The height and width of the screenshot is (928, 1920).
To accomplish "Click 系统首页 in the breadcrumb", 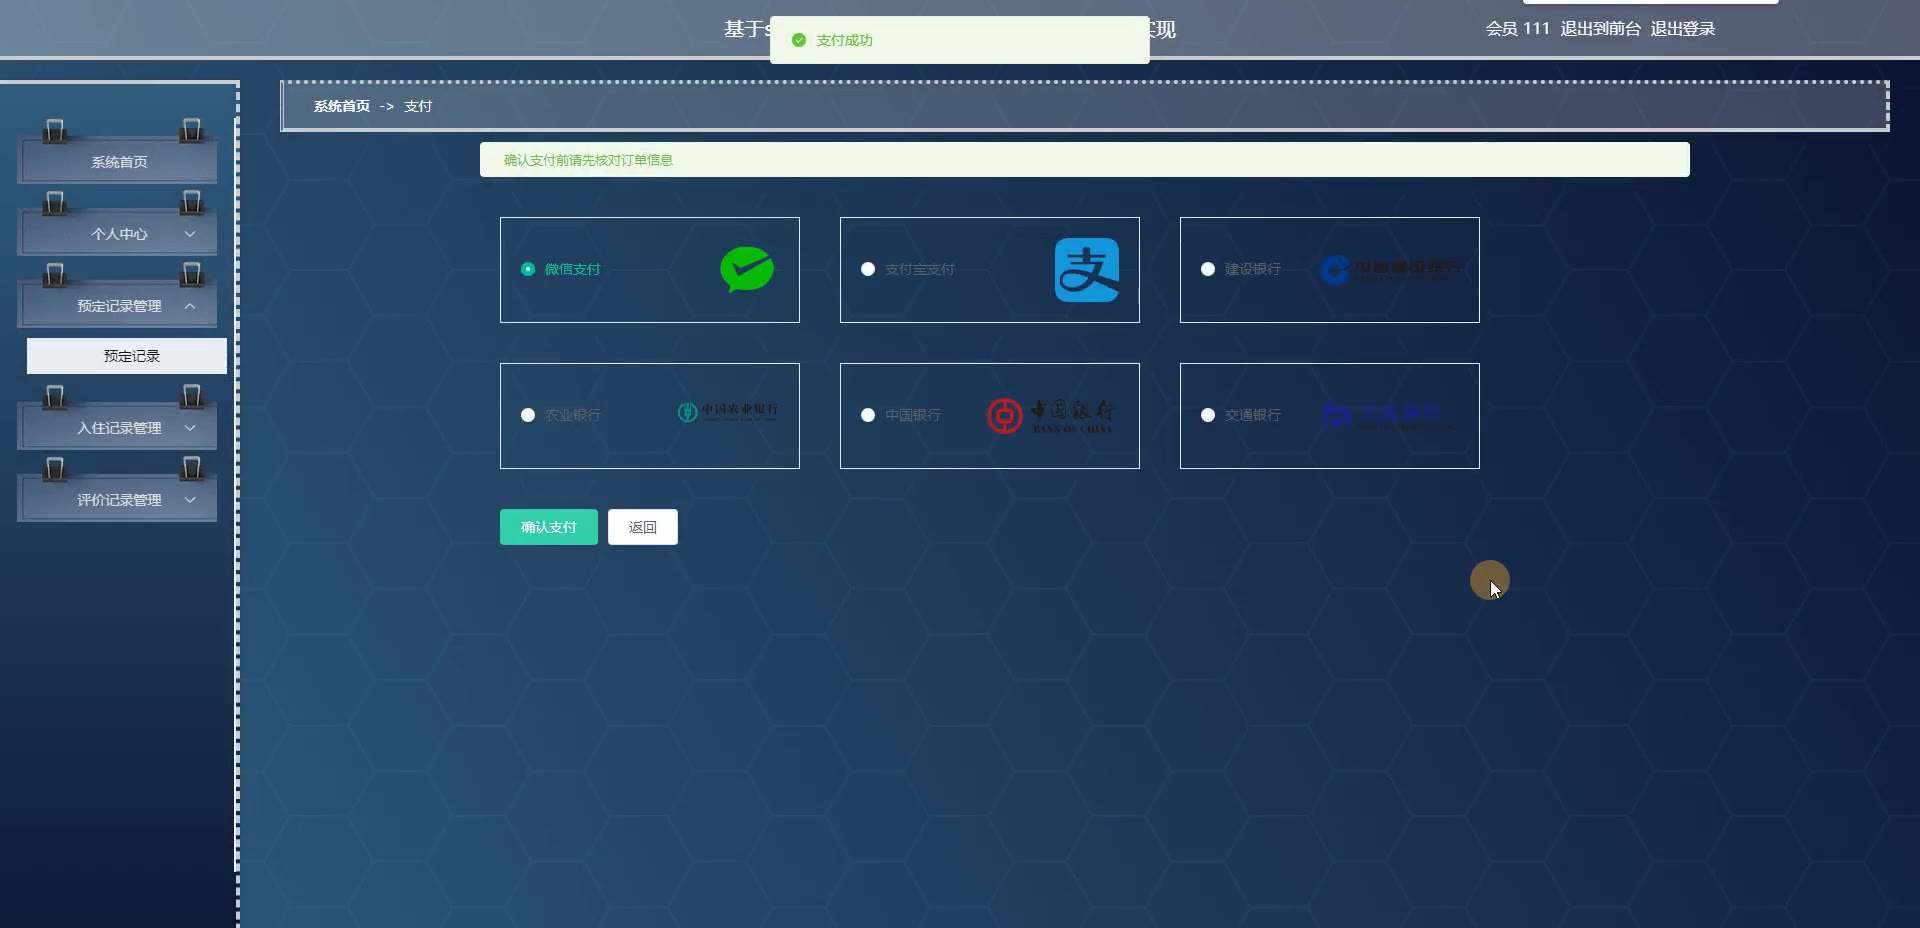I will (x=342, y=106).
